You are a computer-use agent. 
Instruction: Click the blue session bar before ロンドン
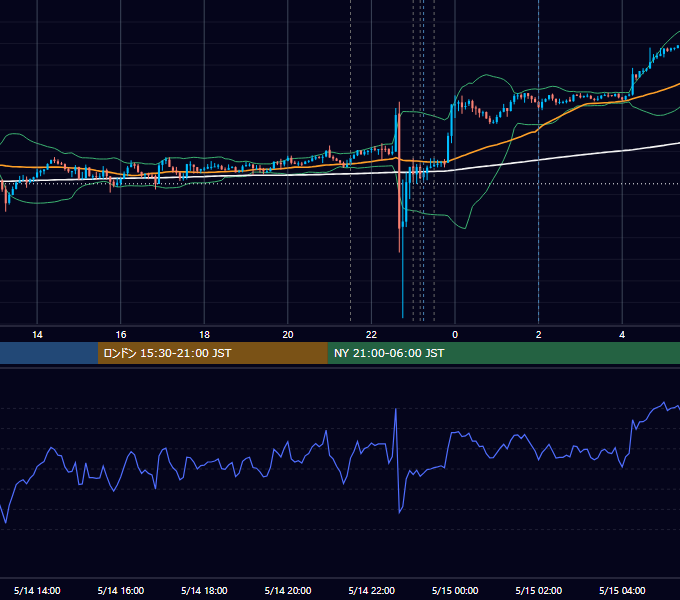pos(49,353)
